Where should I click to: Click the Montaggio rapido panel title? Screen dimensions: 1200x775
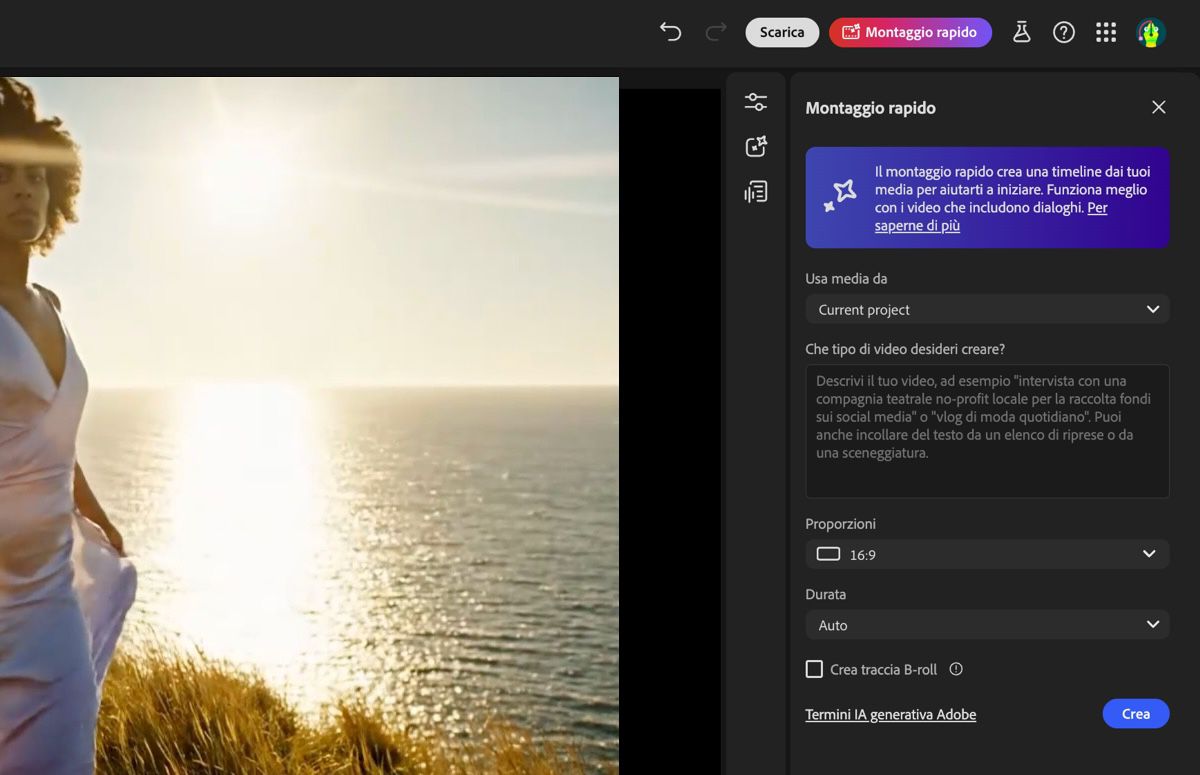(871, 108)
